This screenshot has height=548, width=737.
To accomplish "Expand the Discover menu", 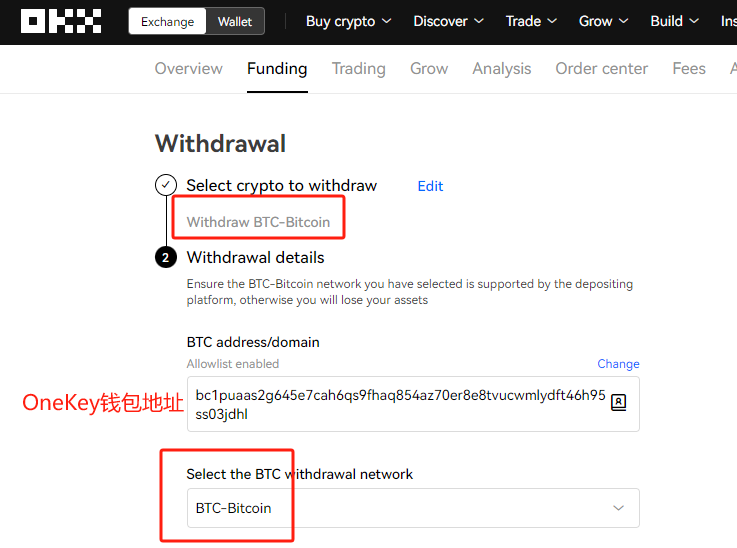I will coord(448,22).
